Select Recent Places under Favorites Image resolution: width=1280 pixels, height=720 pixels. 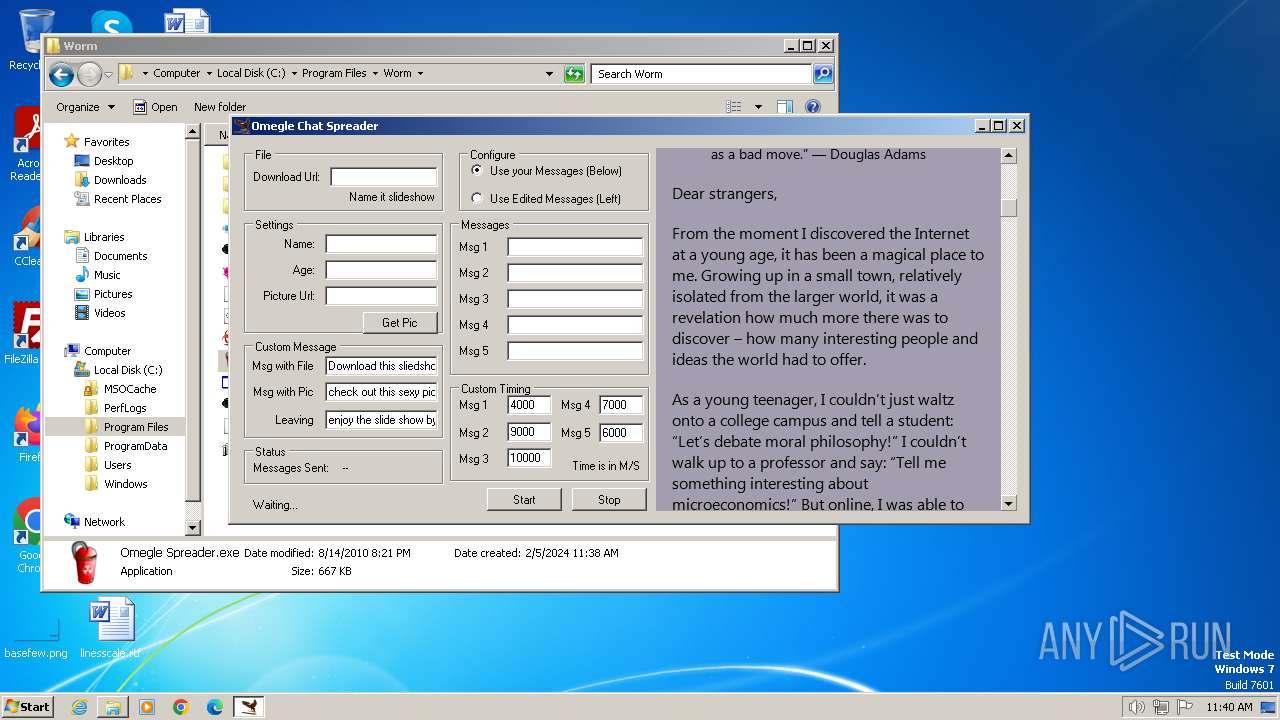coord(127,199)
